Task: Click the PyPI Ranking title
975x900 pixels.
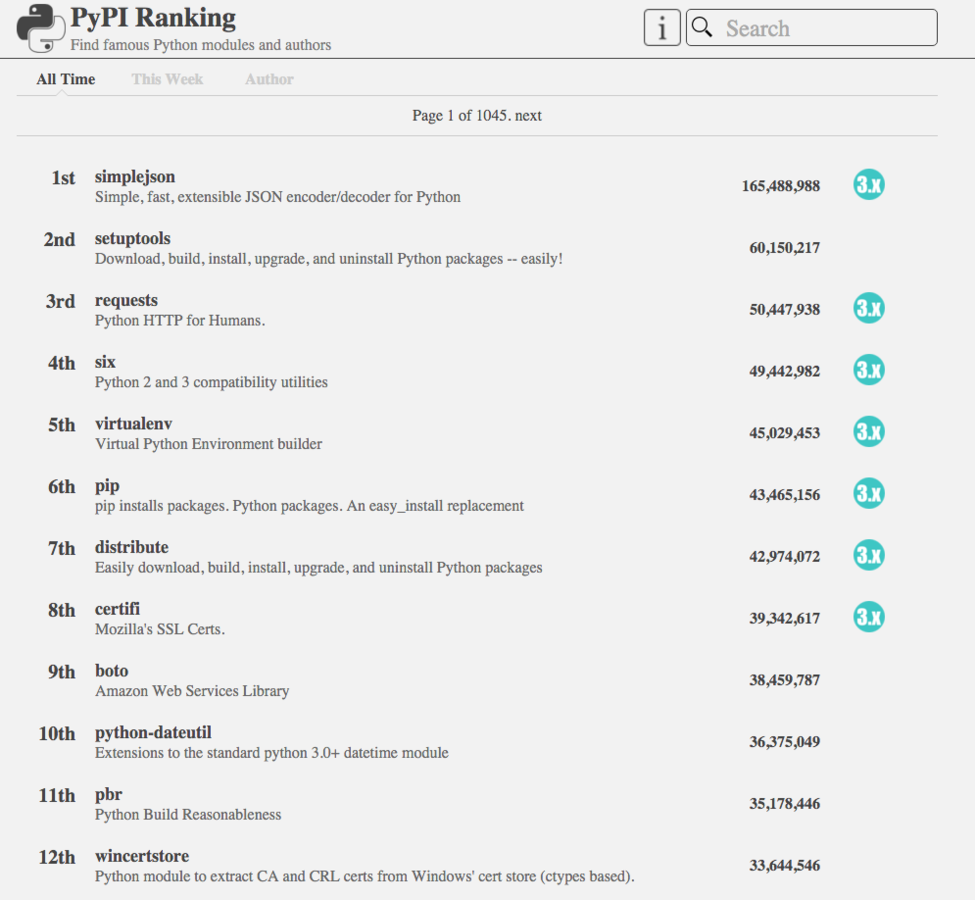Action: pyautogui.click(x=153, y=18)
